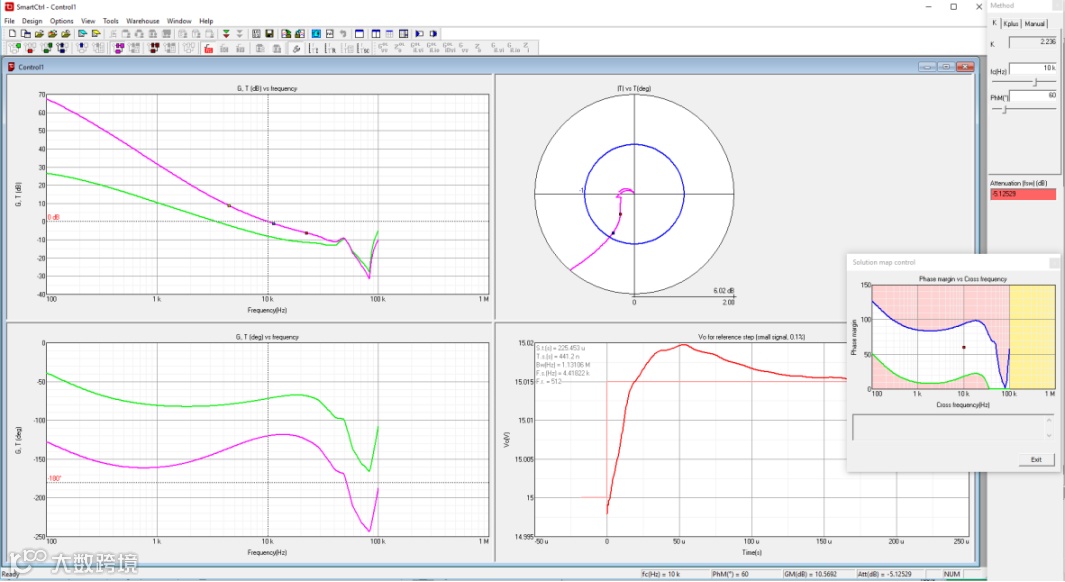Click the wrench settings toolbar icon

[x=296, y=48]
